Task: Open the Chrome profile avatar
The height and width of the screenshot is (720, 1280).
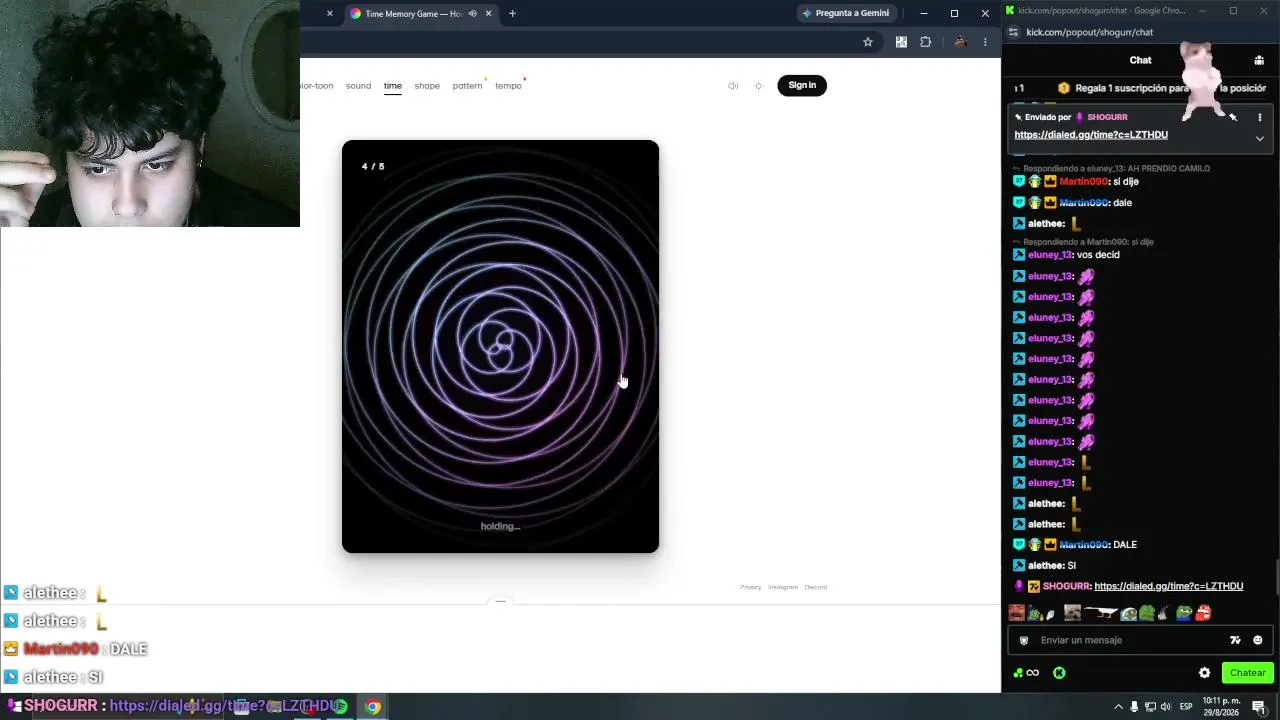Action: (x=960, y=42)
